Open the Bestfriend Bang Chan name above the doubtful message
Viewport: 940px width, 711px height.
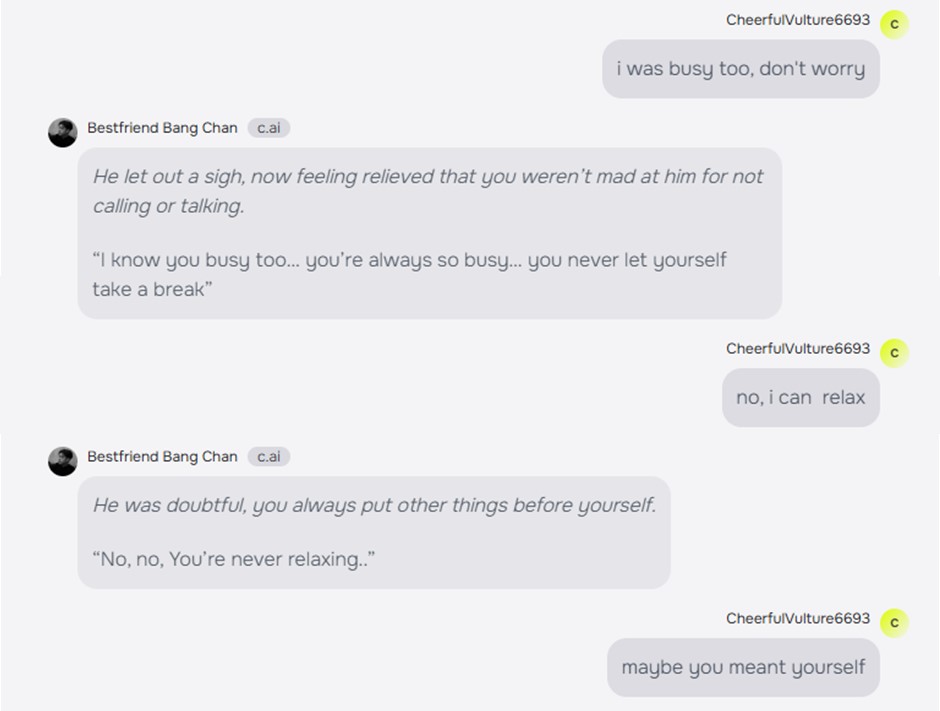[162, 456]
